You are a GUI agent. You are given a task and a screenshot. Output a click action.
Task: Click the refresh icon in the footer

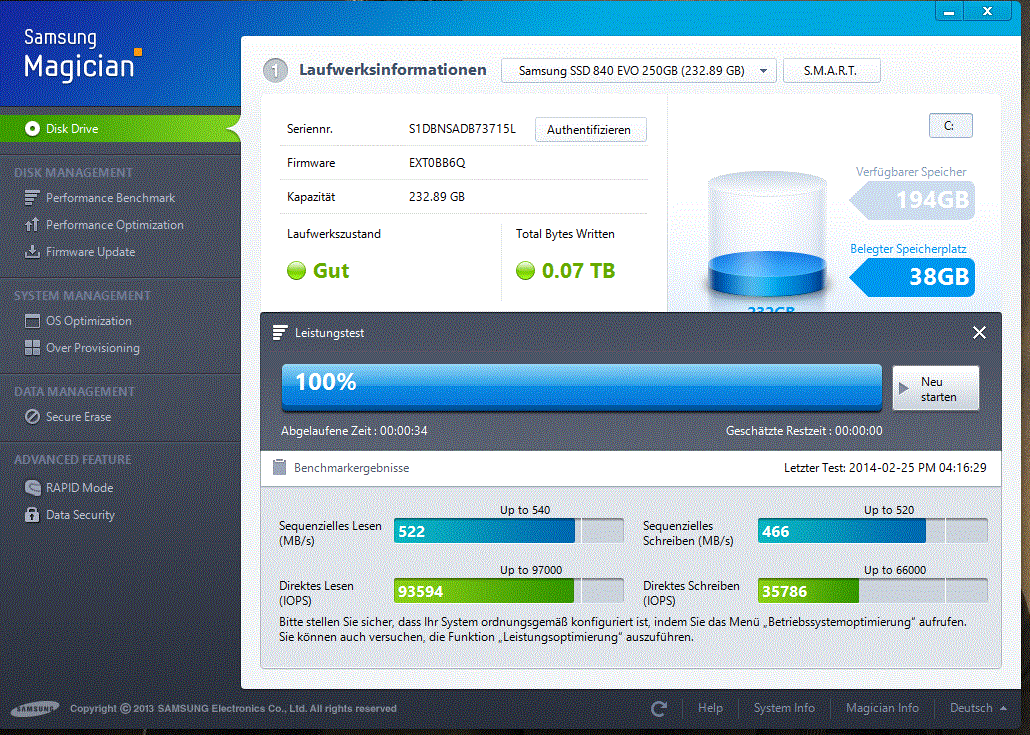(x=659, y=708)
